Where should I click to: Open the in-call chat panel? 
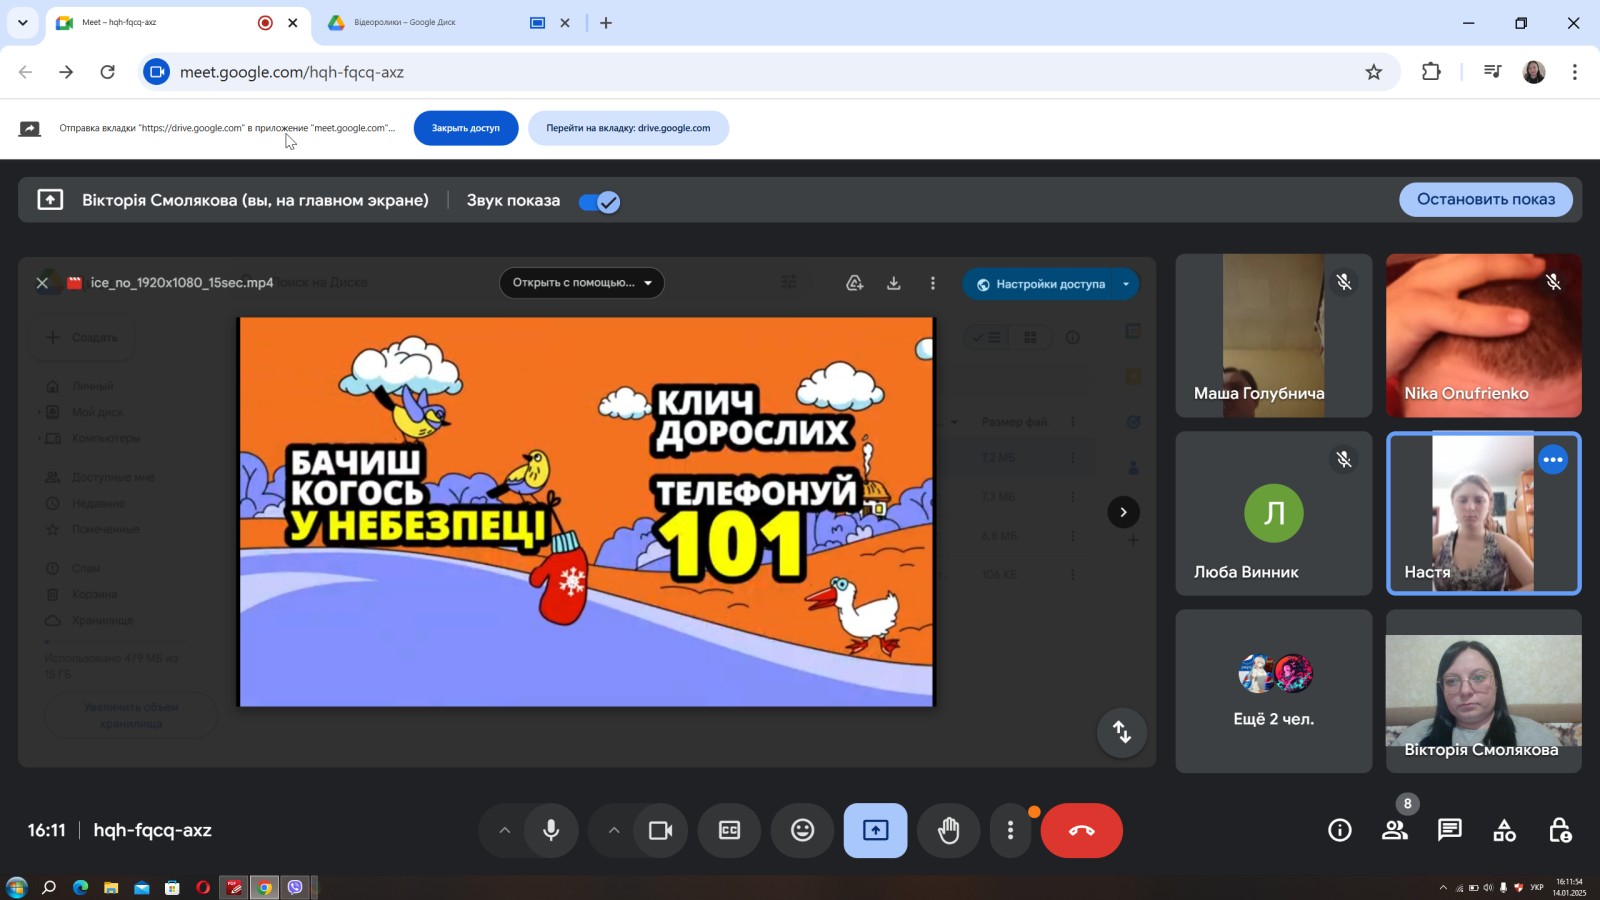coord(1449,830)
